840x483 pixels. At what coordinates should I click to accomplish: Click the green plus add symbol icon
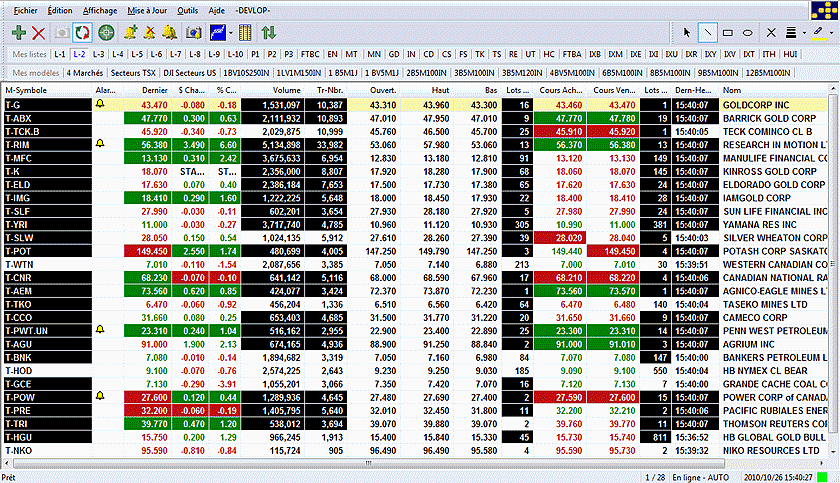(18, 32)
